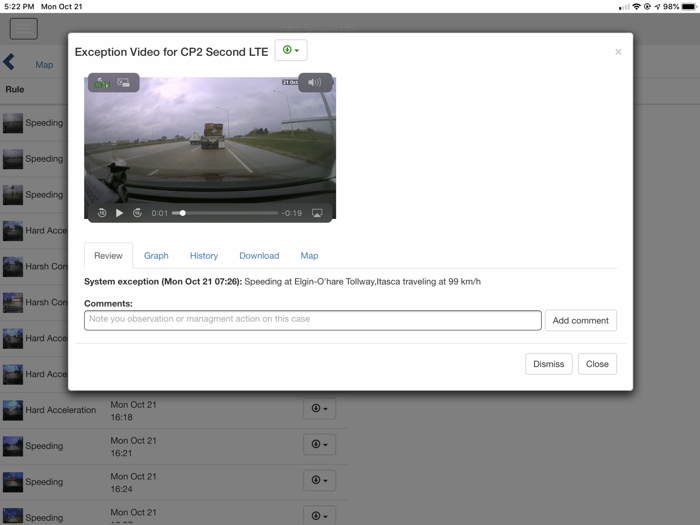The image size is (700, 525).
Task: Open download dropdown beside modal title
Action: (291, 50)
